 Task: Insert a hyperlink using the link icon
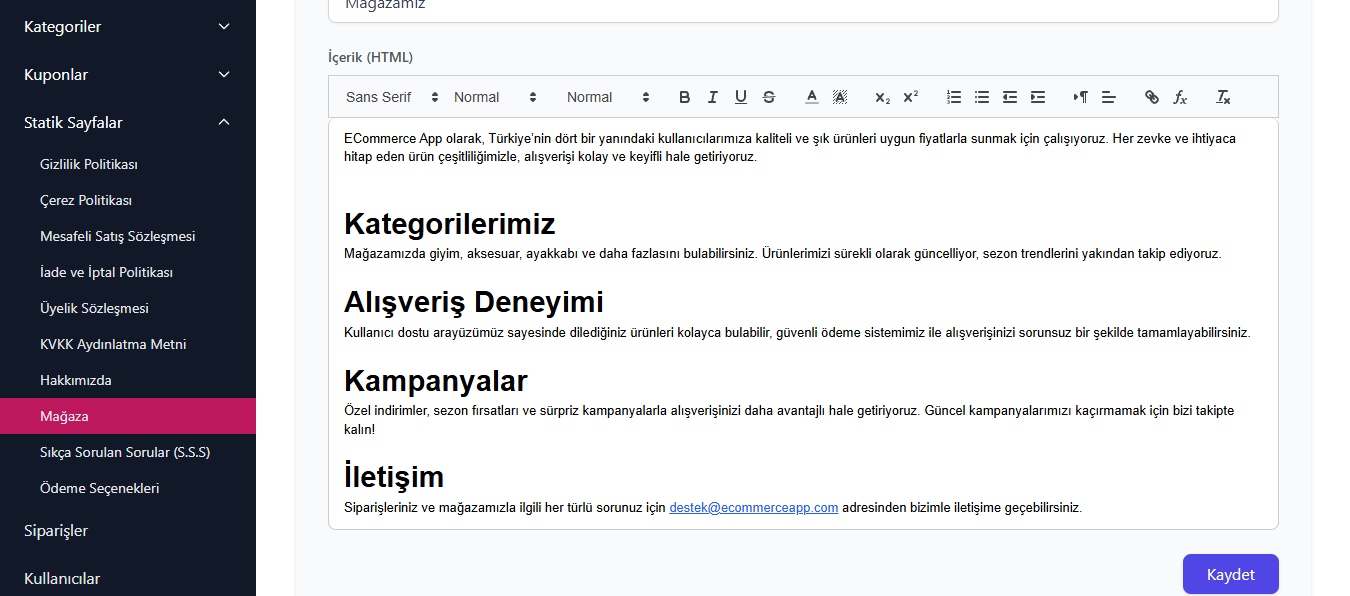click(1151, 96)
